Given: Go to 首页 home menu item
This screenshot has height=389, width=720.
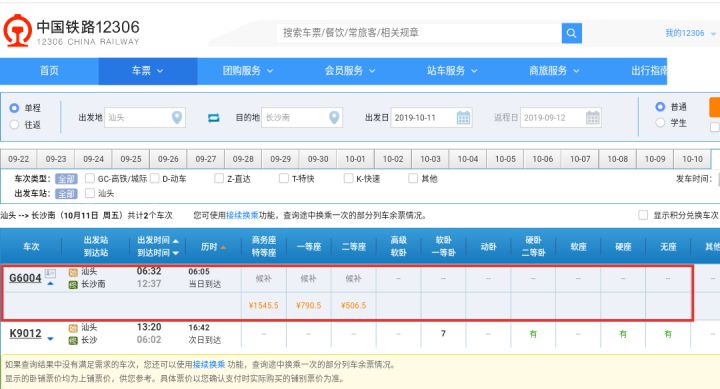Looking at the screenshot, I should (x=49, y=71).
